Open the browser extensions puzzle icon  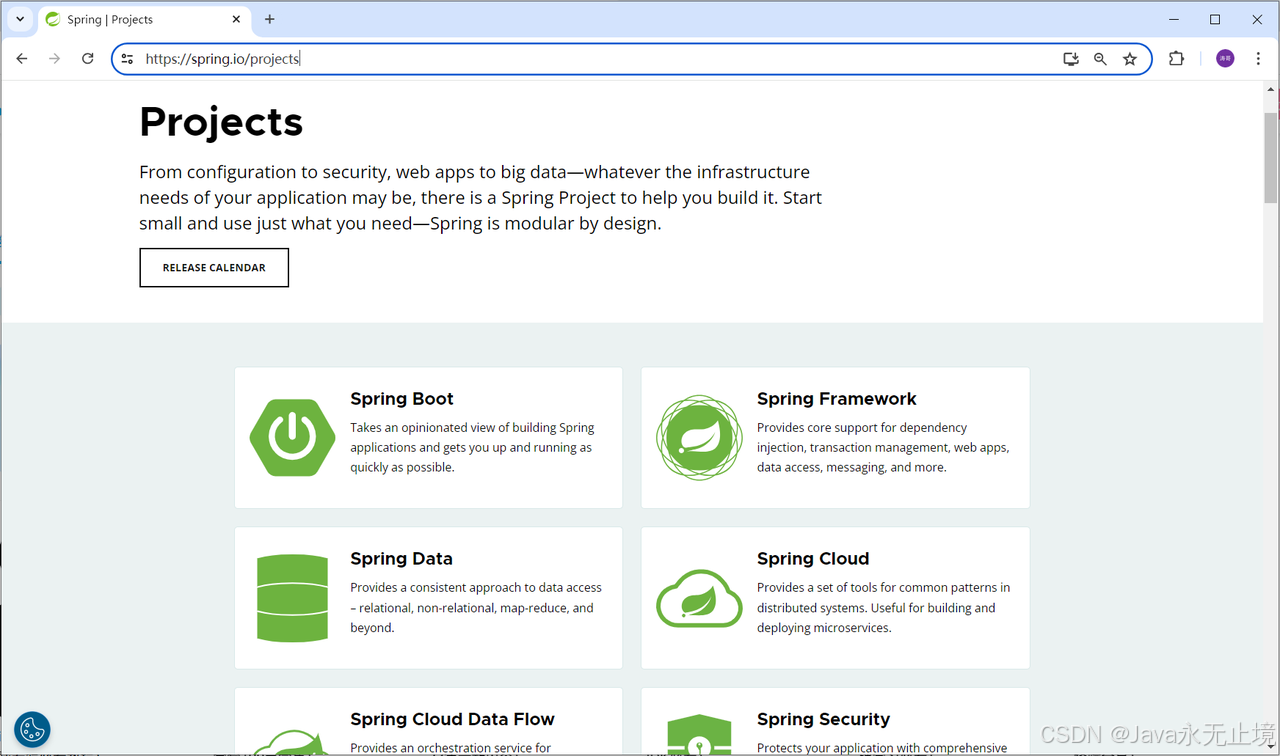click(1176, 59)
